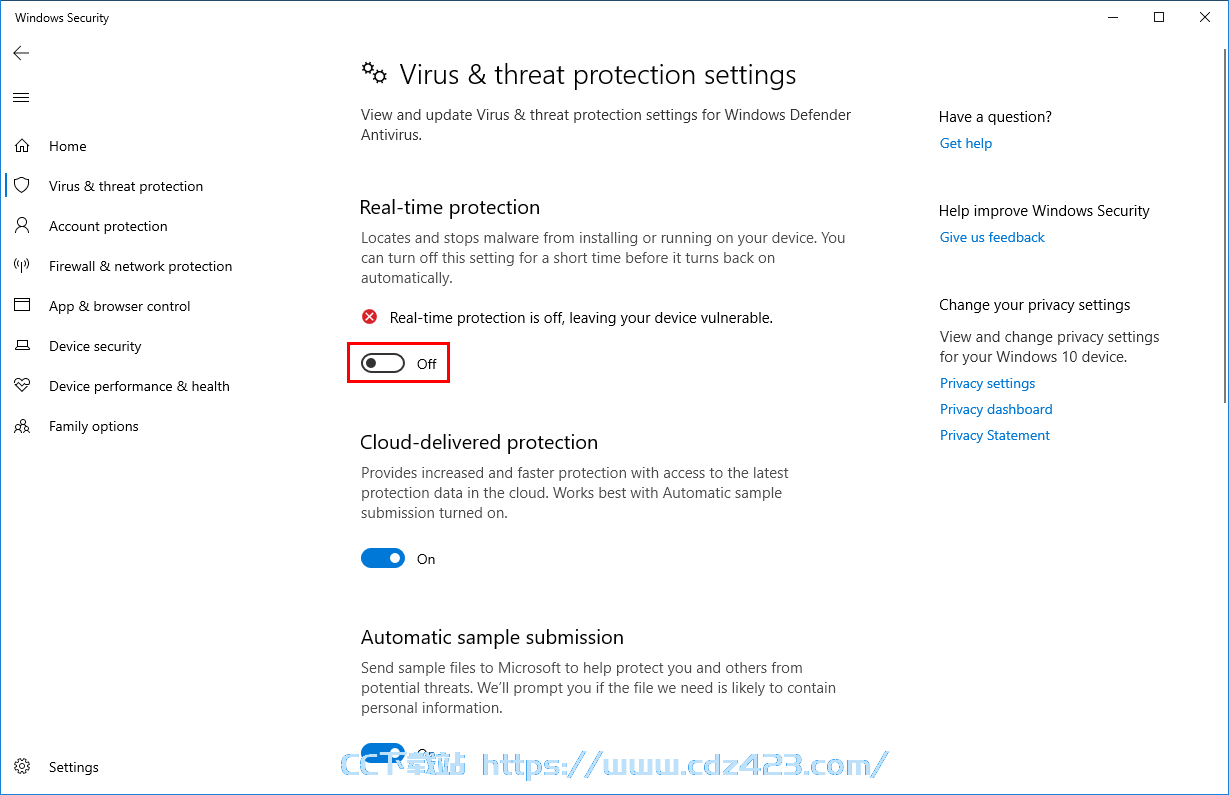Select the Virus & threat protection shield icon
Image resolution: width=1229 pixels, height=795 pixels.
click(x=22, y=186)
